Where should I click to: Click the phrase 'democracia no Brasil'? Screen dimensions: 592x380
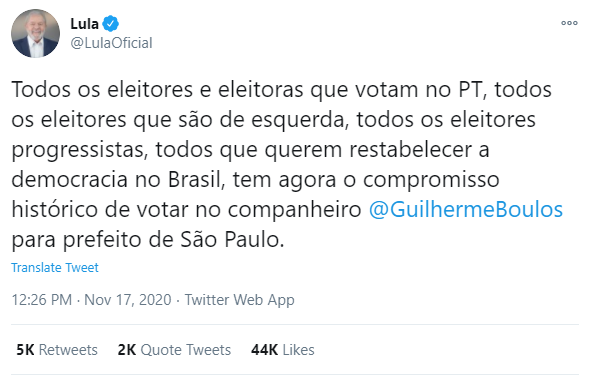118,179
